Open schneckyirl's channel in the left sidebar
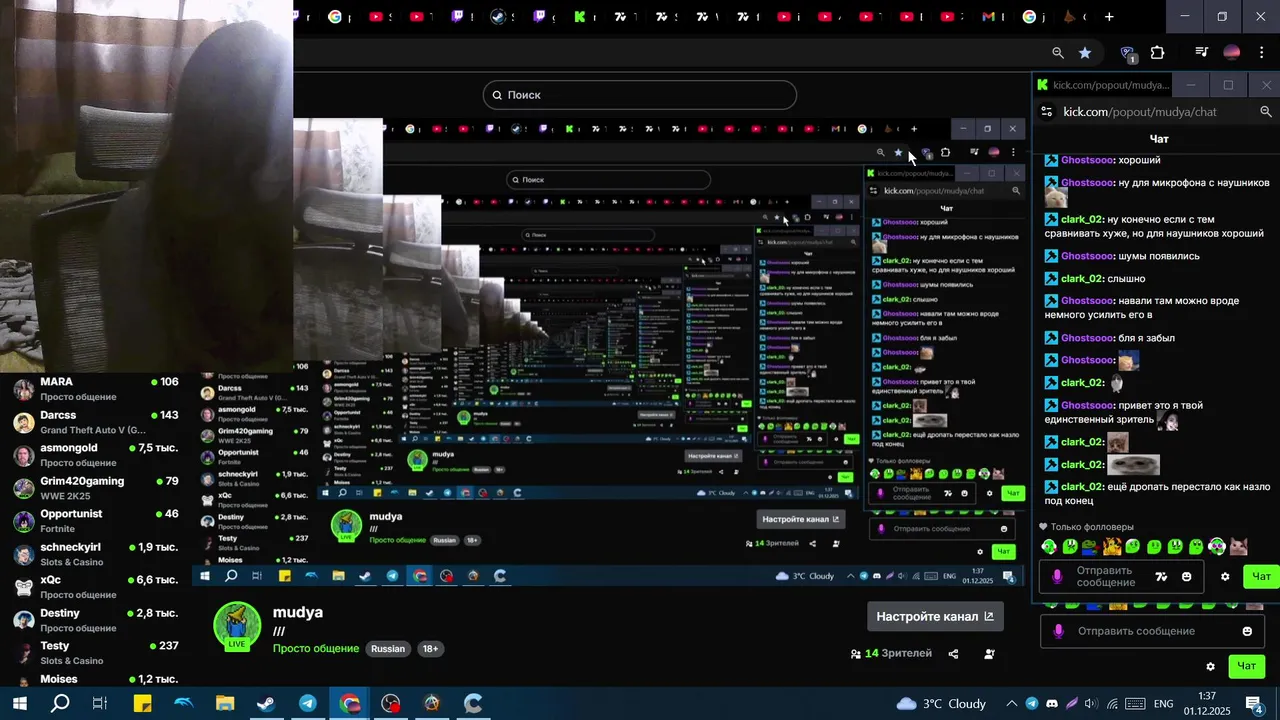Screen dimensions: 1280x720 coord(96,553)
